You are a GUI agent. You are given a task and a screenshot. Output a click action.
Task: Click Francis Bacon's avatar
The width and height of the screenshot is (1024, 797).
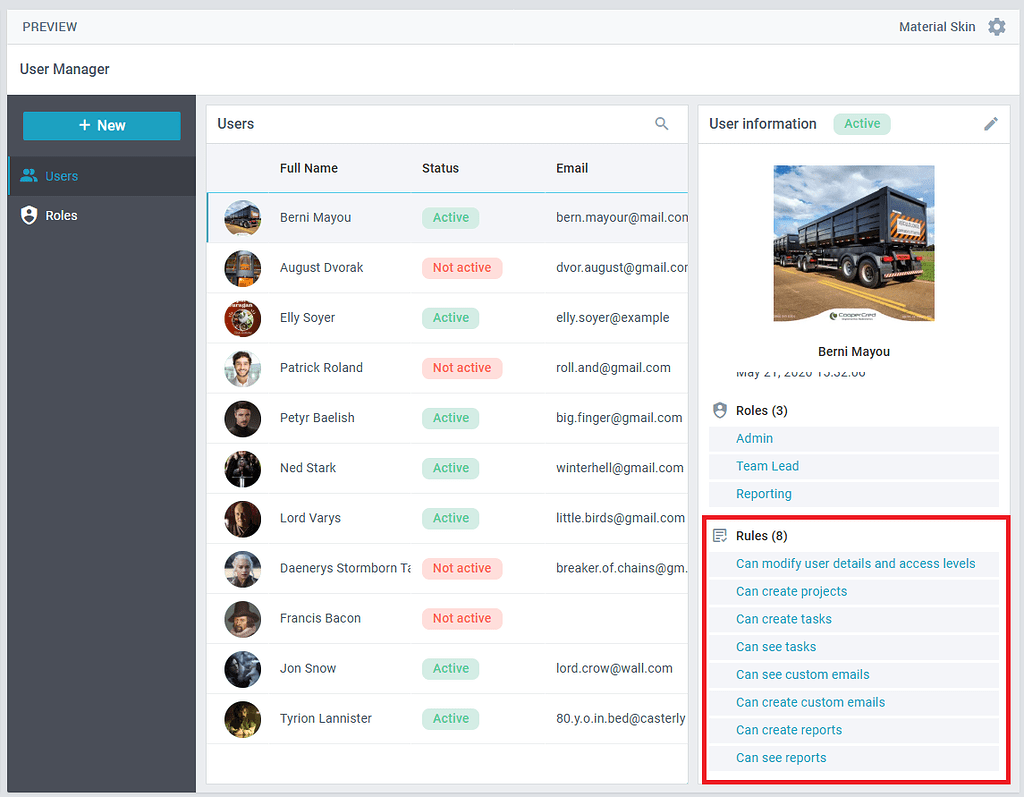click(x=242, y=619)
